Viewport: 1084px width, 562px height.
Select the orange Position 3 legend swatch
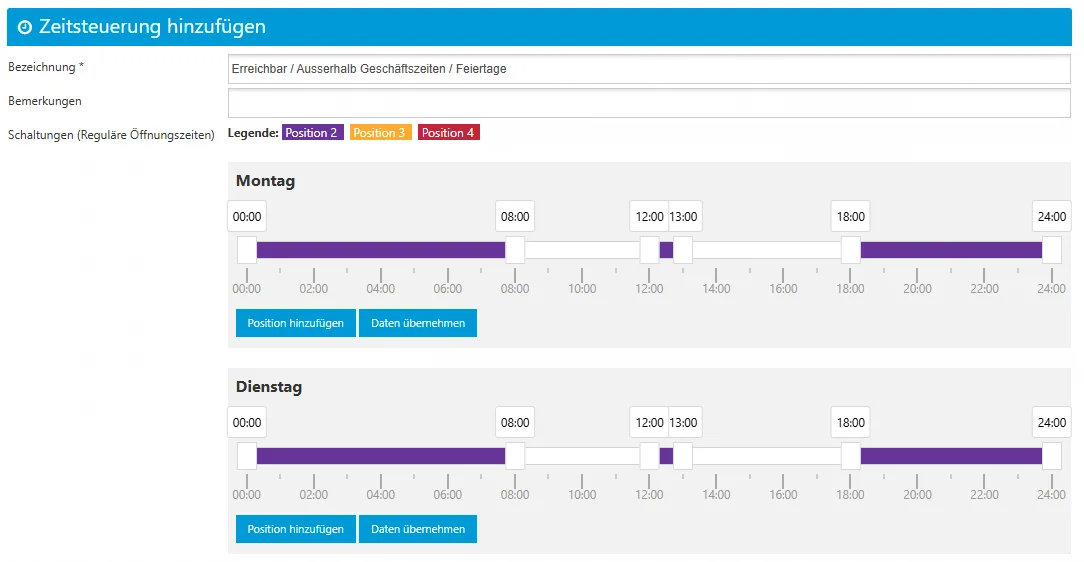pyautogui.click(x=380, y=133)
